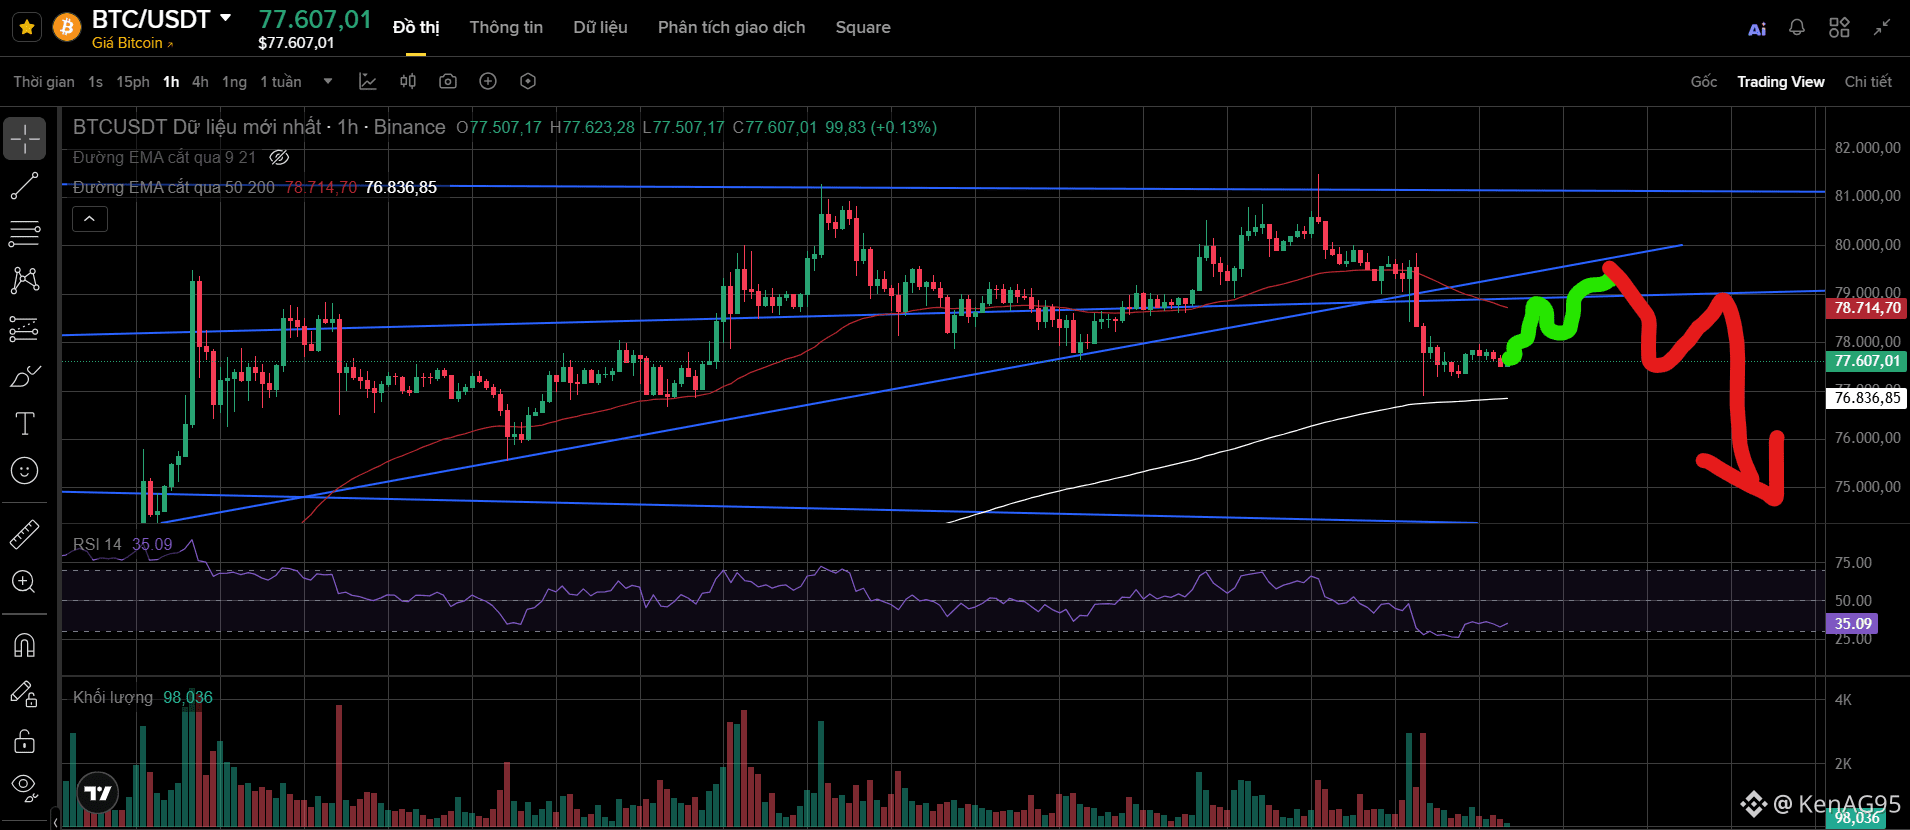Click the RSI 35.09 axis value label

[1852, 624]
